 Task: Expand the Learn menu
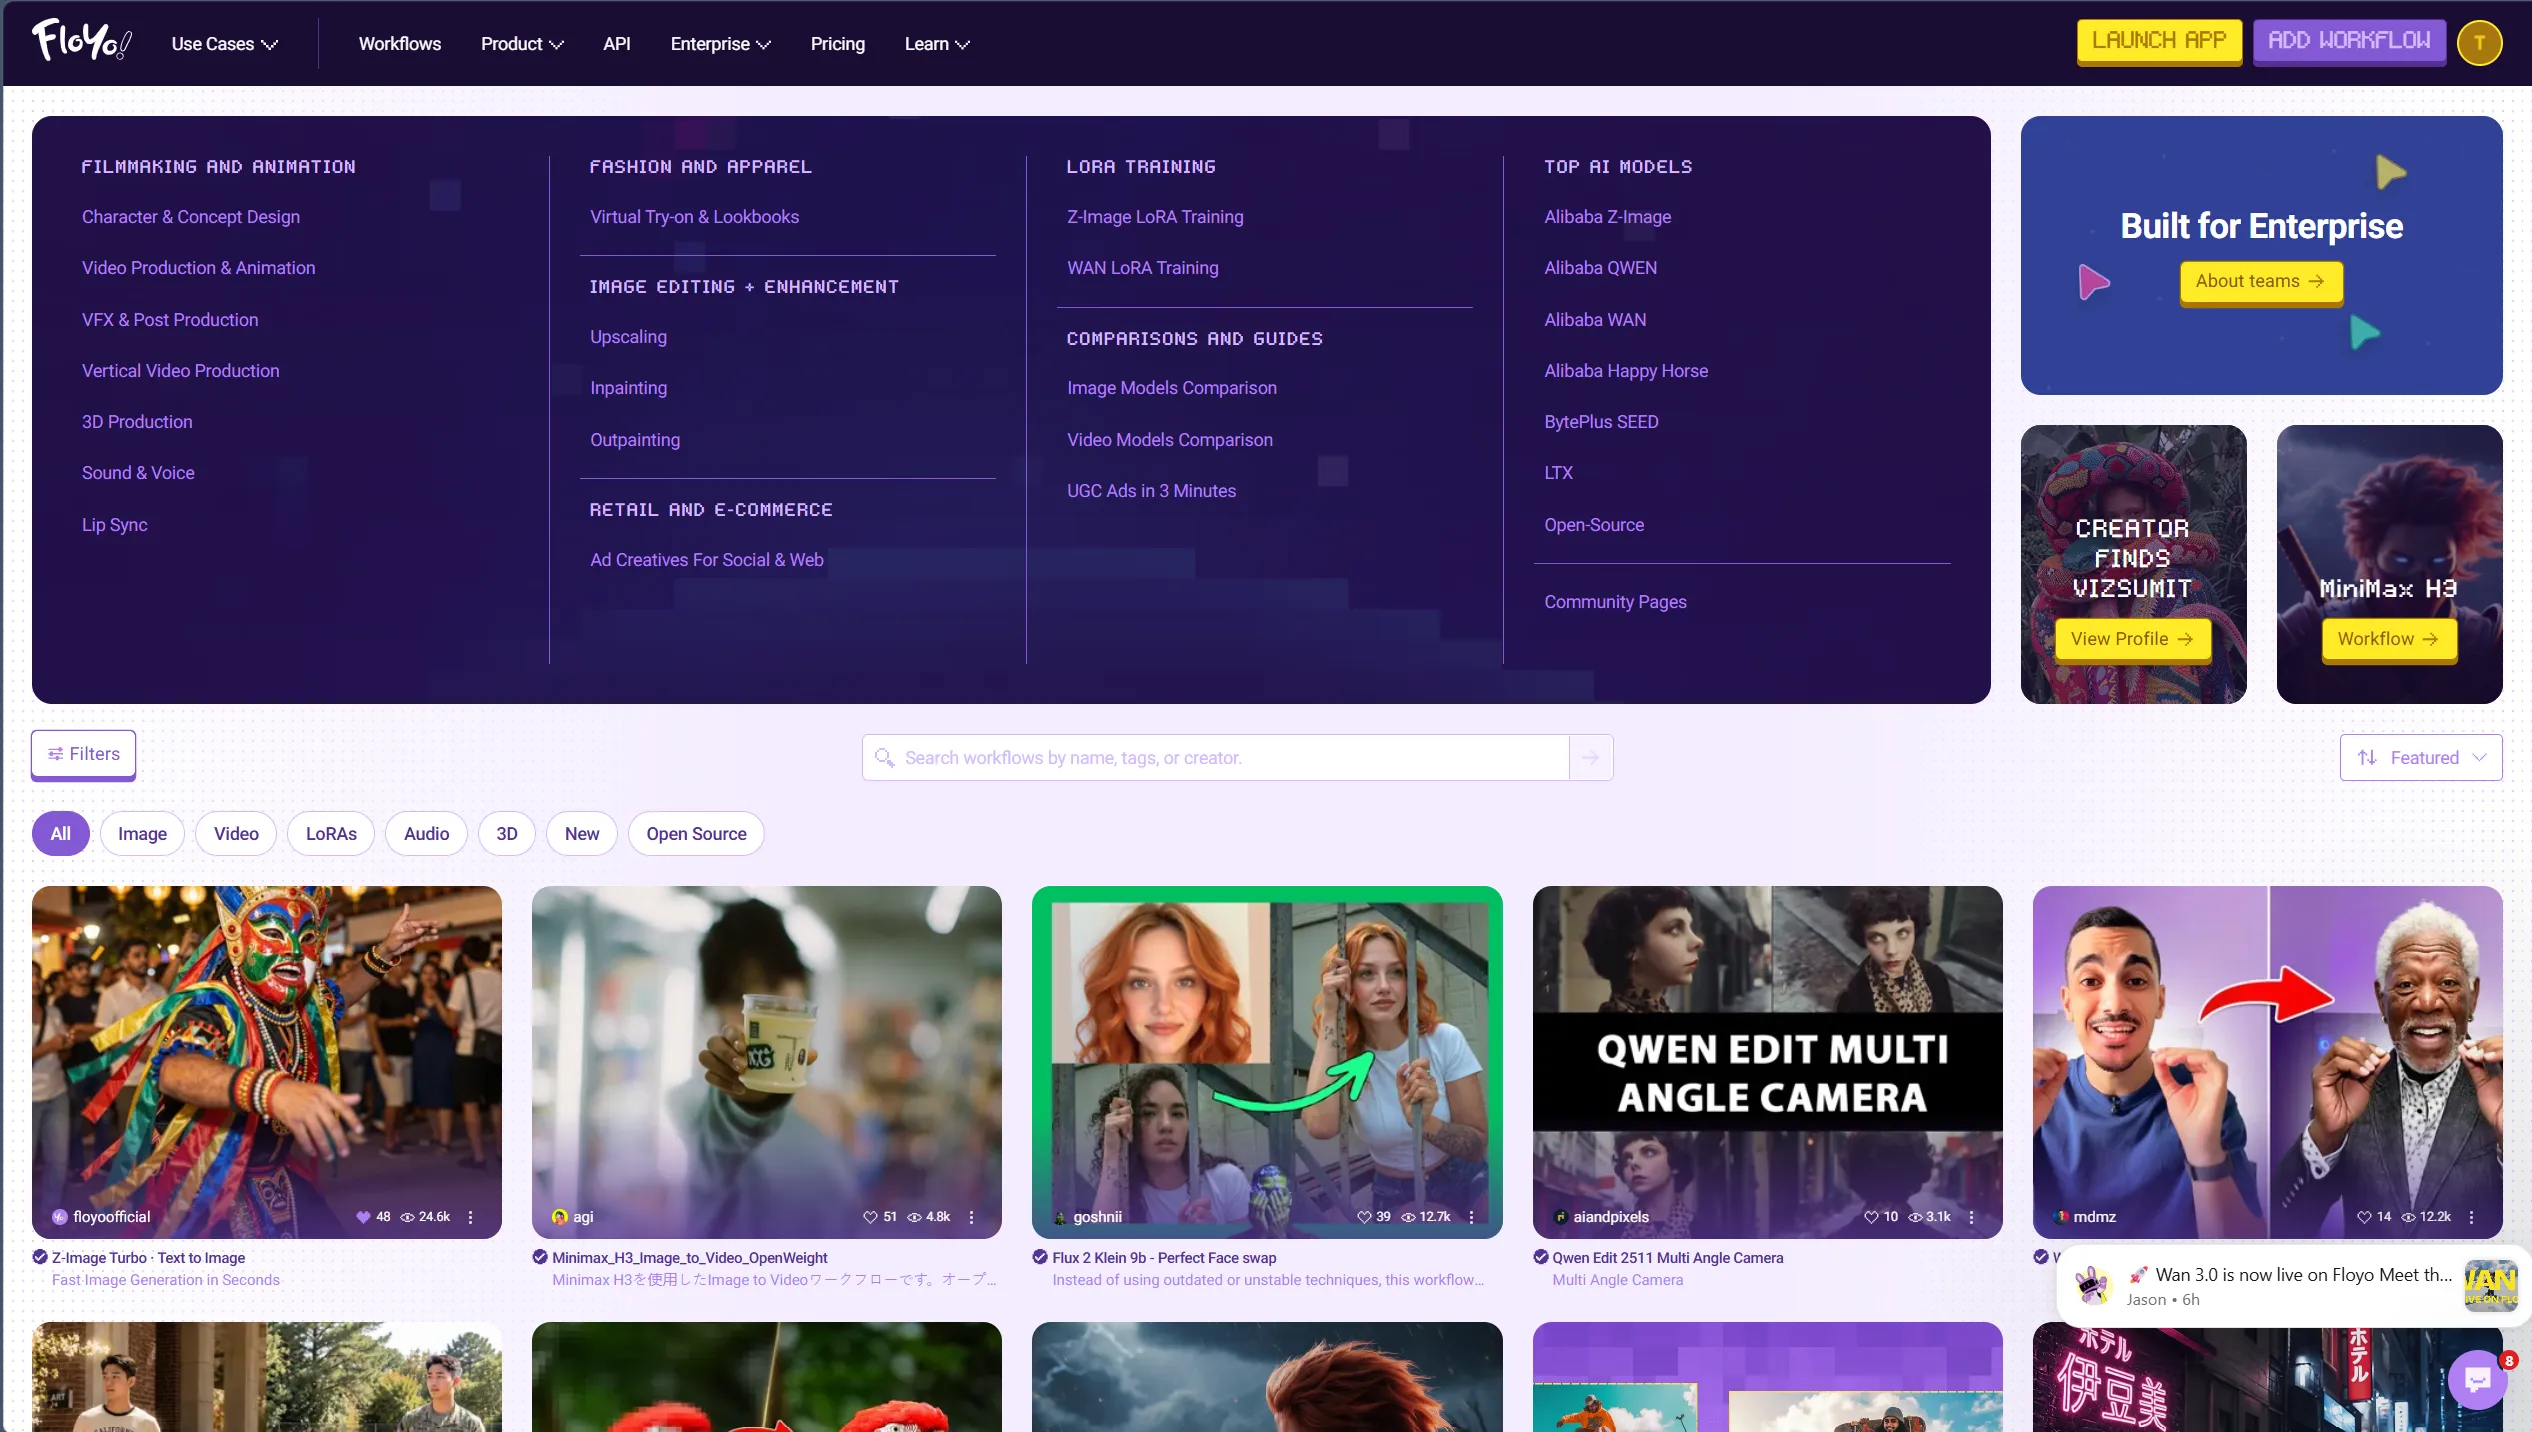(x=937, y=44)
